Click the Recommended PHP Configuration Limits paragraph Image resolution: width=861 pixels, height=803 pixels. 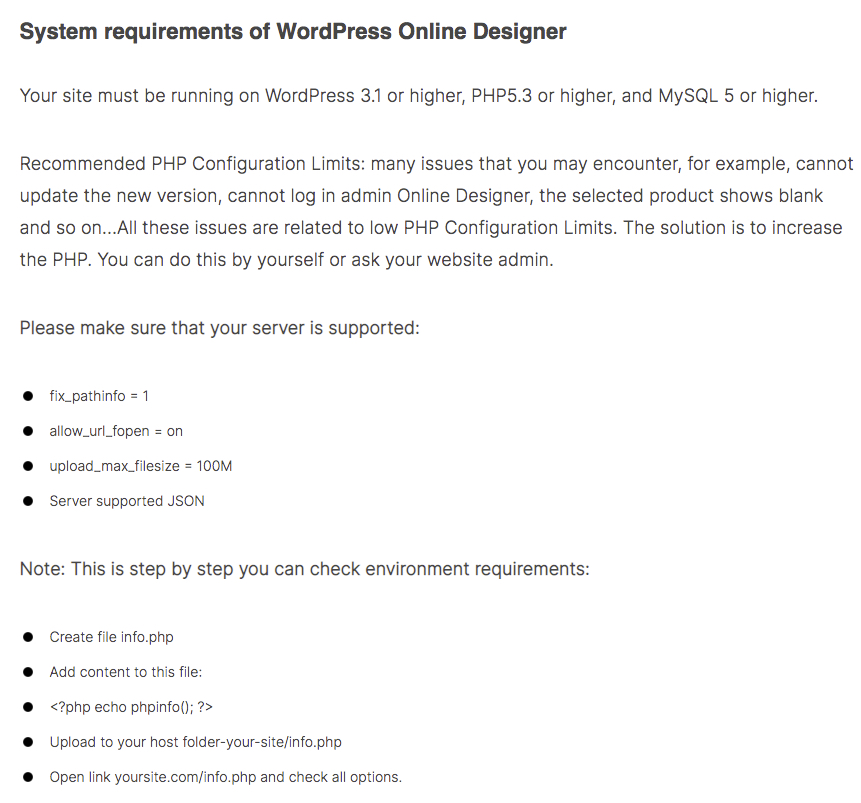(437, 211)
